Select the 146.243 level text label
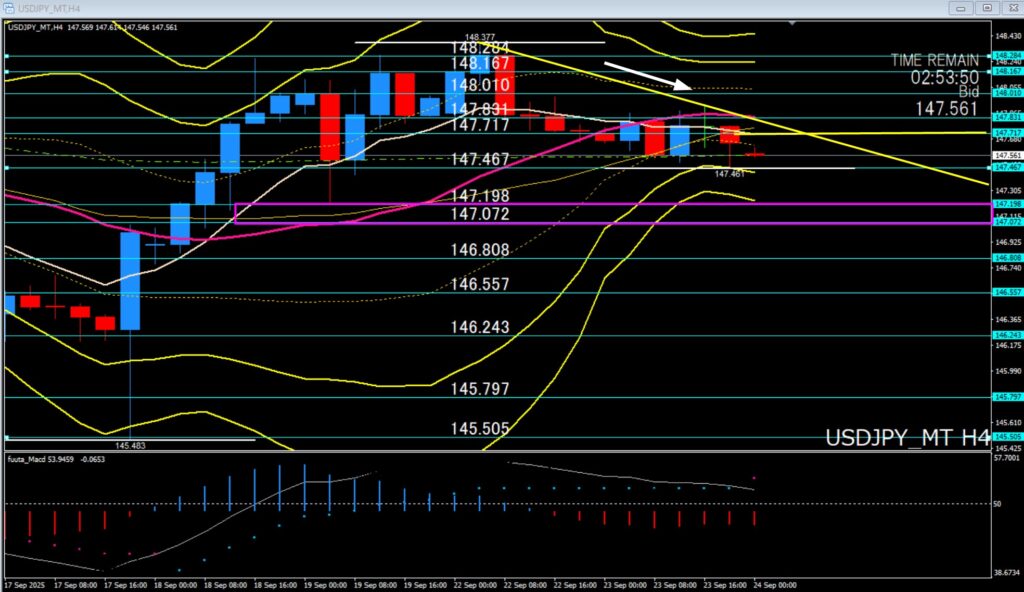 (x=480, y=327)
